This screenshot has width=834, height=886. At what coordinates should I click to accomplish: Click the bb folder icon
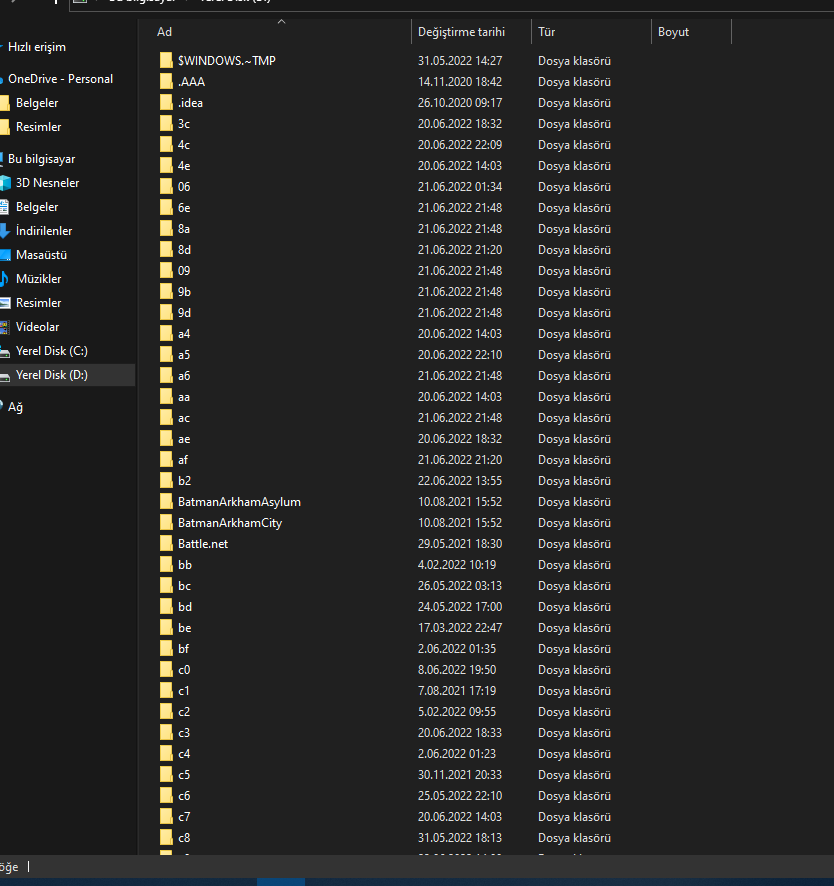pyautogui.click(x=166, y=564)
